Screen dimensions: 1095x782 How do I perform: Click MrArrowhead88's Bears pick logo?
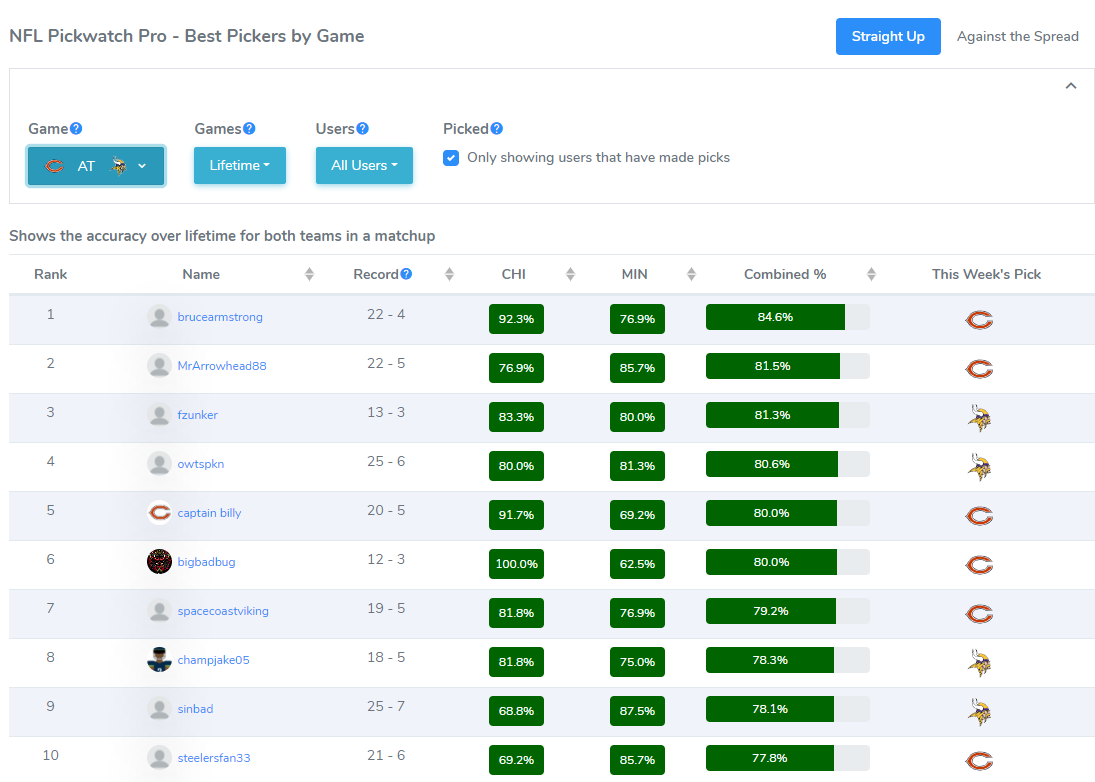tap(979, 369)
